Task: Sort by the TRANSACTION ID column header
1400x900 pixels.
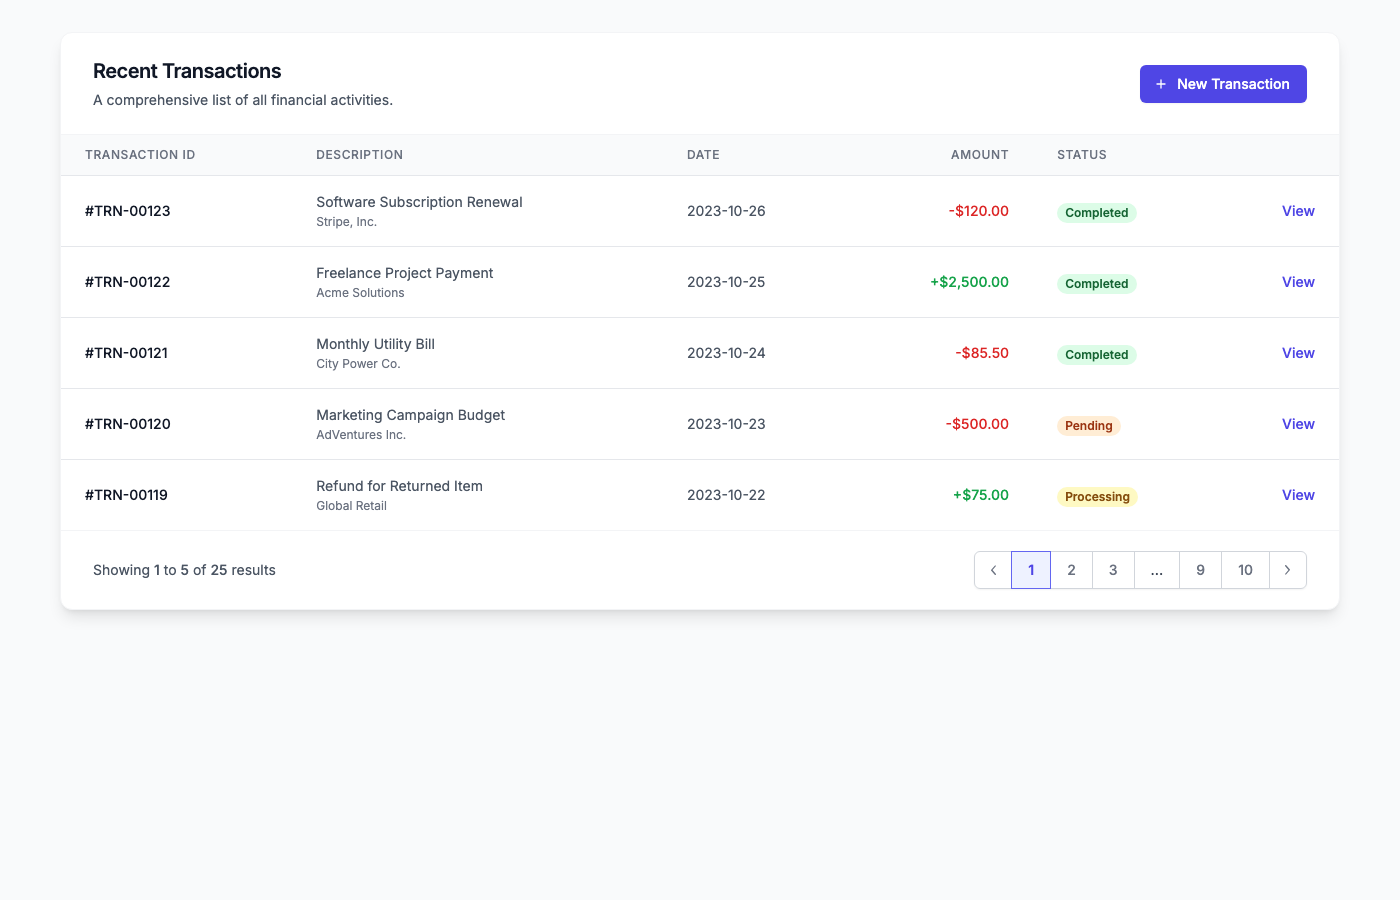Action: pos(140,155)
